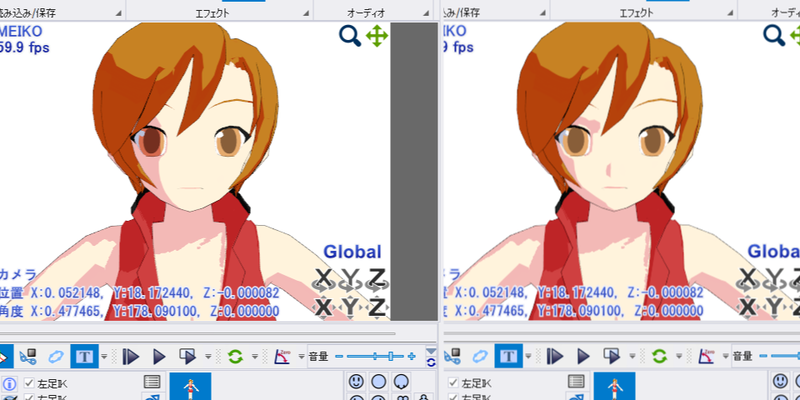Viewport: 800px width, 400px height.
Task: Open dropdown after play-in-window icon, left toolbar
Action: 208,356
